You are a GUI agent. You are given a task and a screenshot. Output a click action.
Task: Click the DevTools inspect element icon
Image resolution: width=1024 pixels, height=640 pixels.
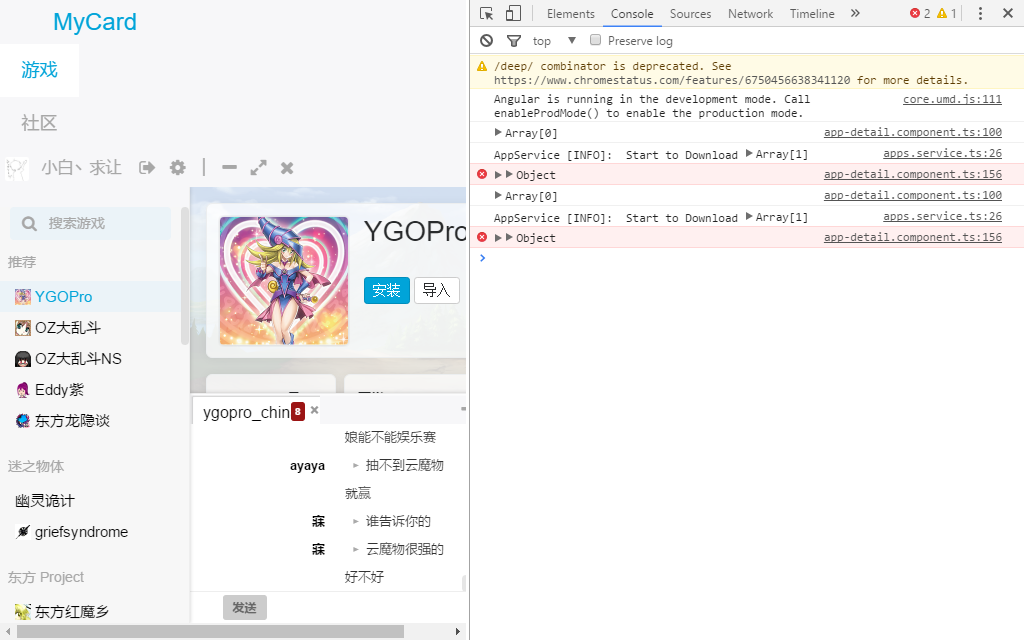[486, 13]
